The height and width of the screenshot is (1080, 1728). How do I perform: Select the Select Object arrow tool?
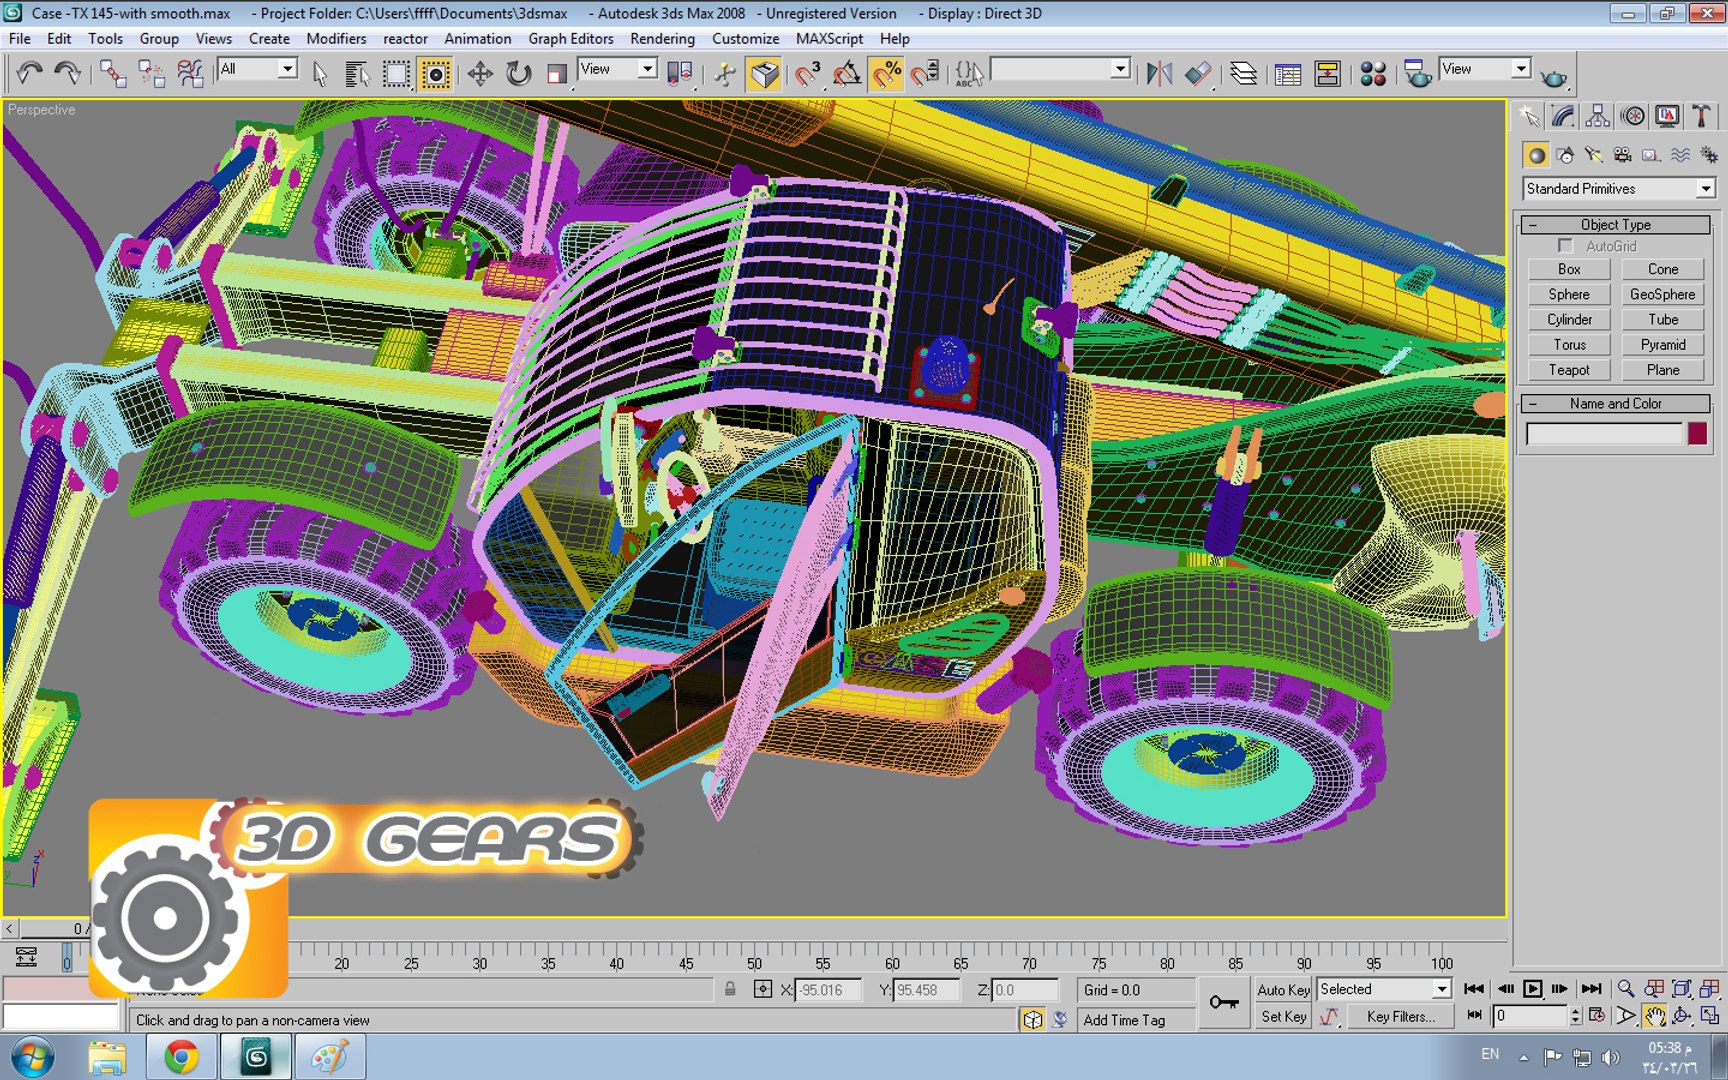pyautogui.click(x=320, y=73)
